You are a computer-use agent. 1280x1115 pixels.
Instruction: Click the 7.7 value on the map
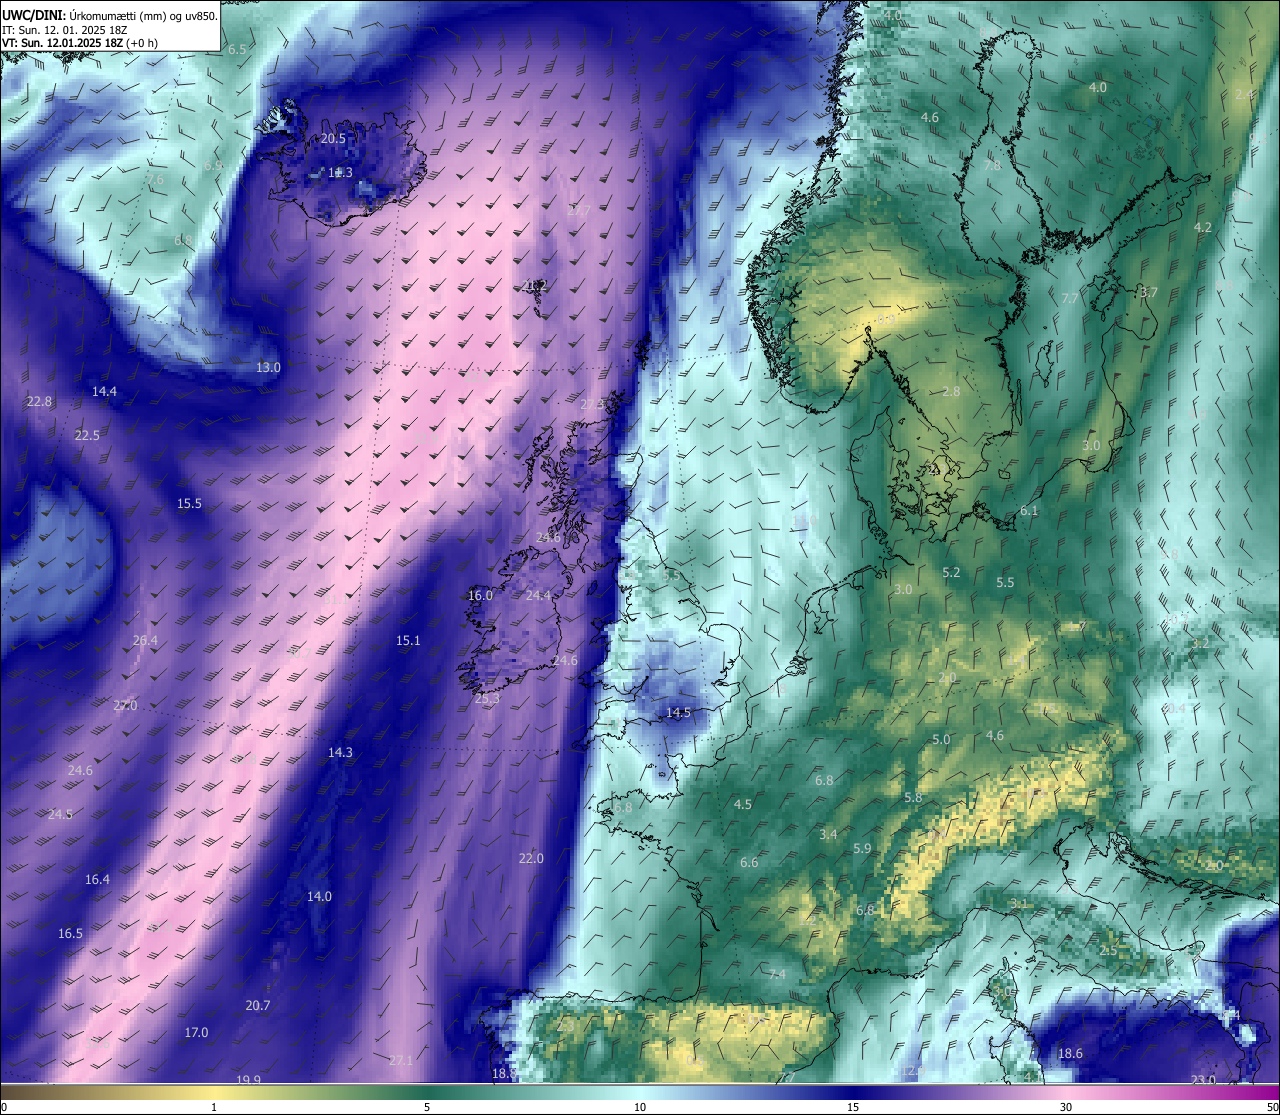(1070, 299)
